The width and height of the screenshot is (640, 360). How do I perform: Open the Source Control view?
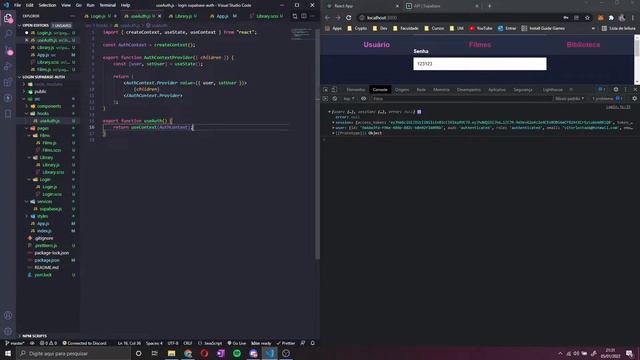(8, 50)
